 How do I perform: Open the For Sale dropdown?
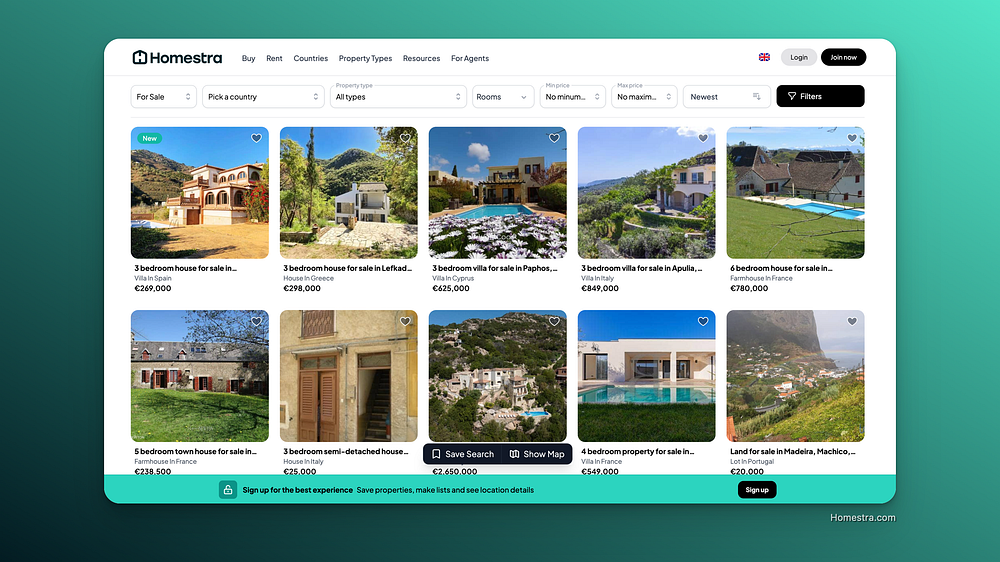click(x=163, y=96)
